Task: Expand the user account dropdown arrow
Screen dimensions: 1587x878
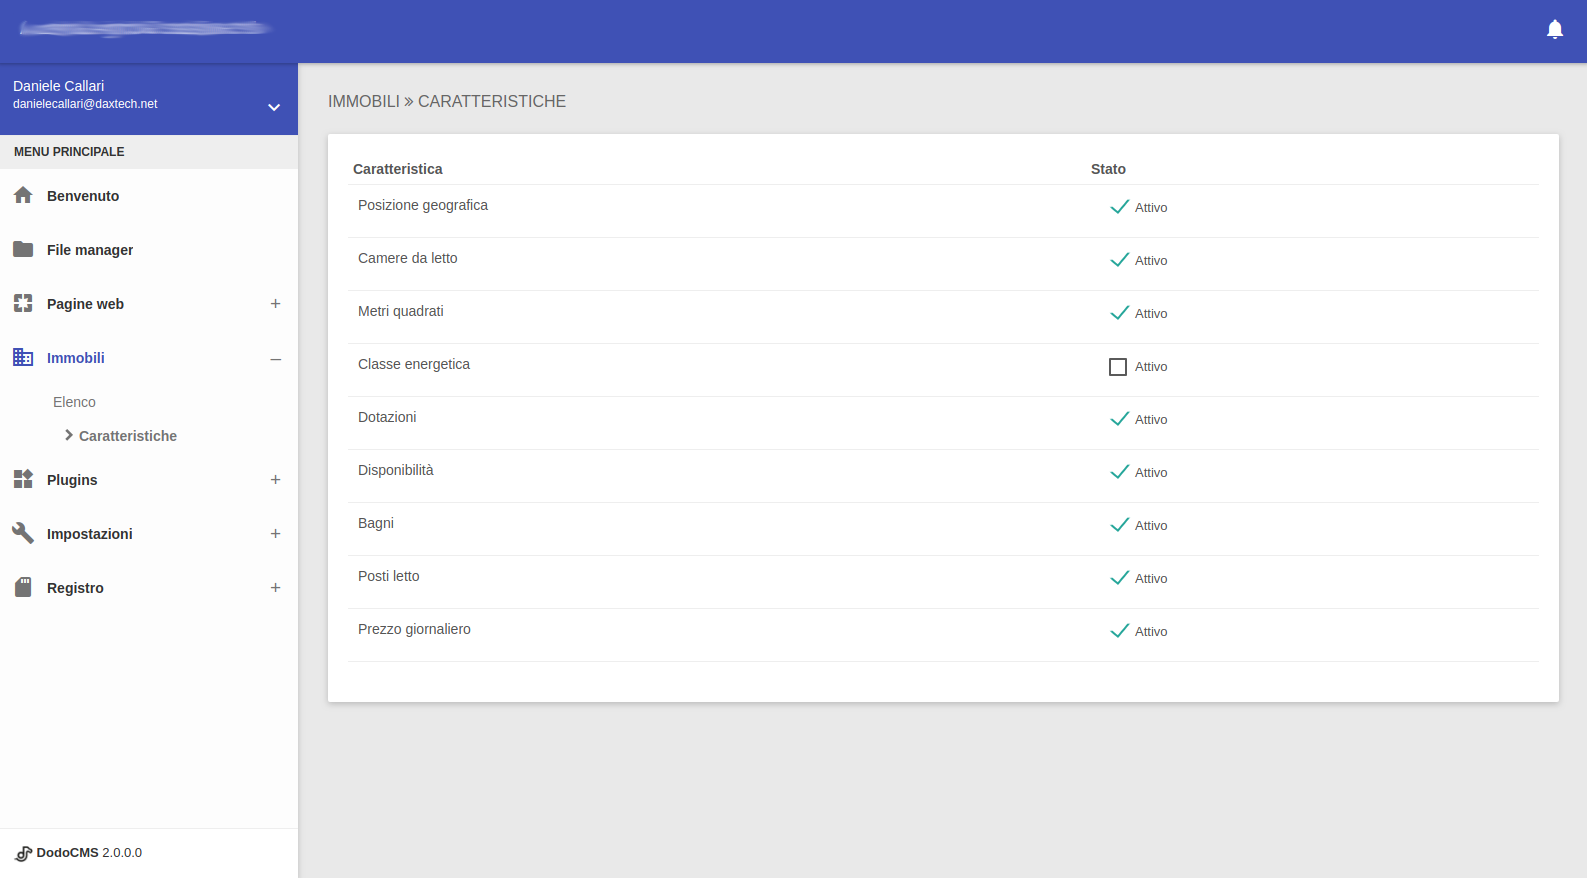Action: (x=274, y=107)
